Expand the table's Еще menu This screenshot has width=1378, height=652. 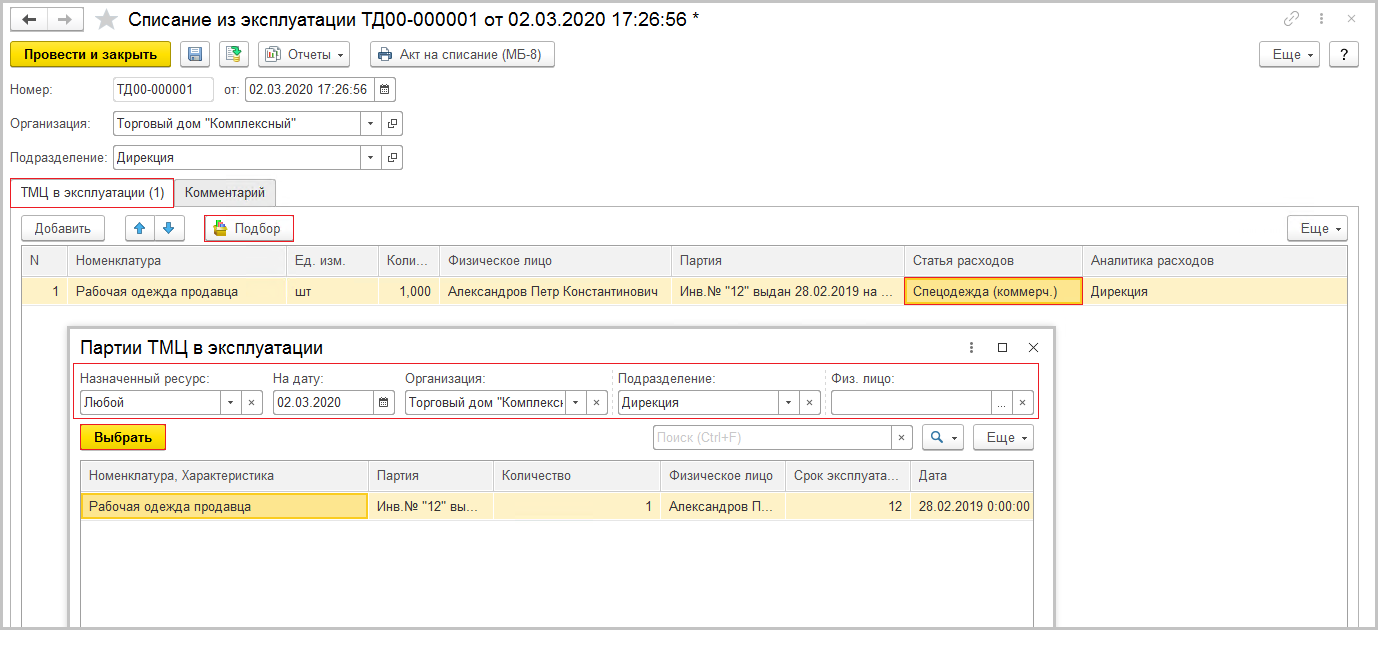[1317, 228]
